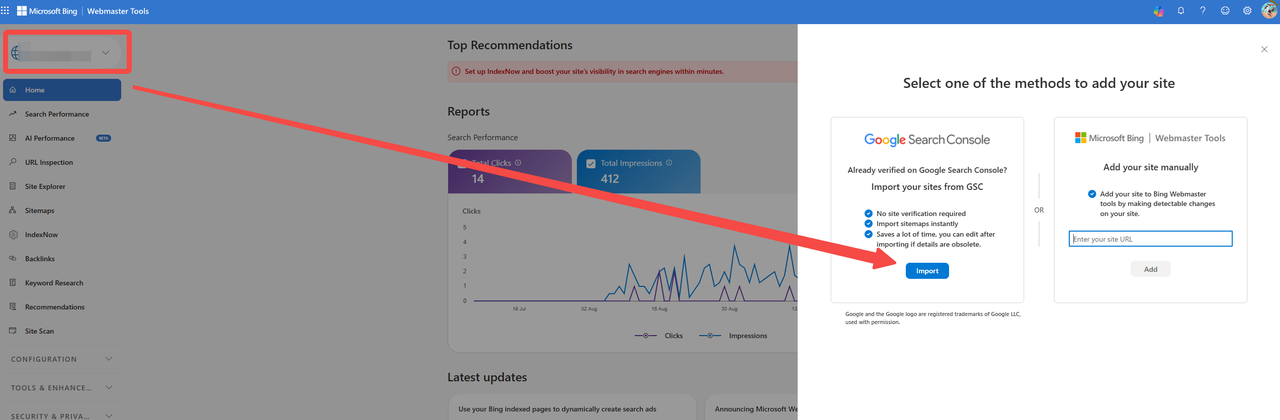The width and height of the screenshot is (1280, 420).
Task: Click the info icon beside Total Clicks
Action: point(518,163)
